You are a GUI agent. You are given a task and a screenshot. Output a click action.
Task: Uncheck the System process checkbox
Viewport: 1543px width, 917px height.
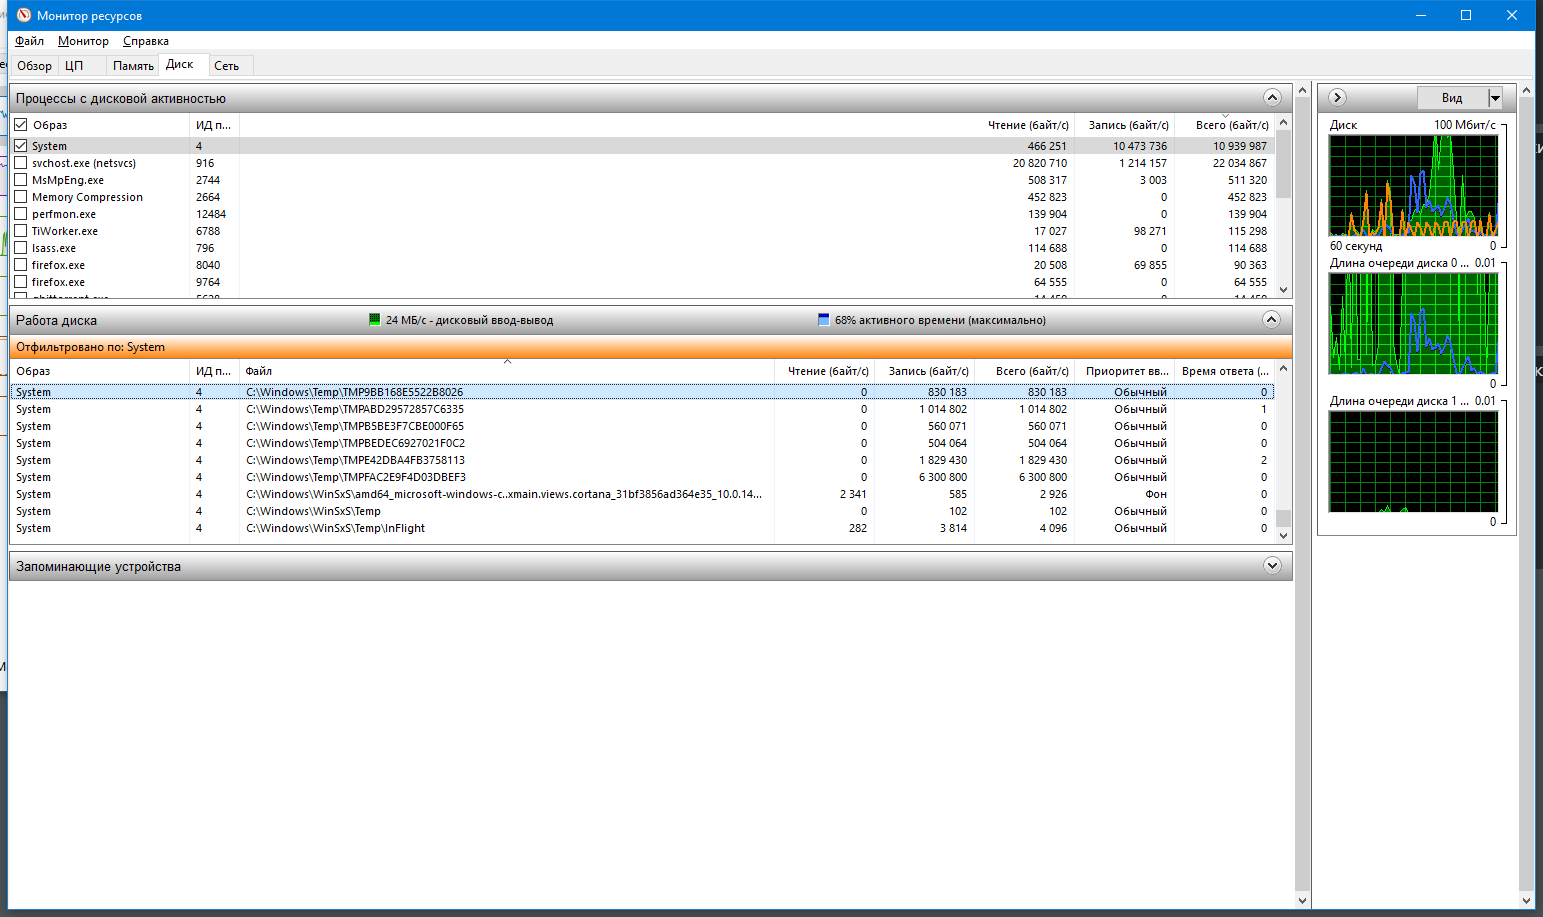point(21,146)
